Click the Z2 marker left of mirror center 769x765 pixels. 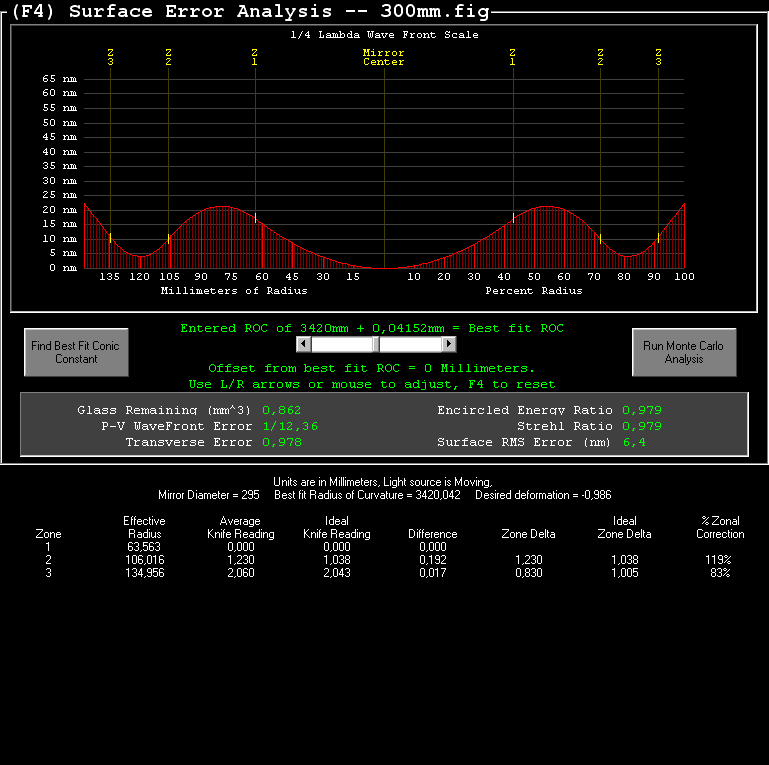[x=168, y=57]
